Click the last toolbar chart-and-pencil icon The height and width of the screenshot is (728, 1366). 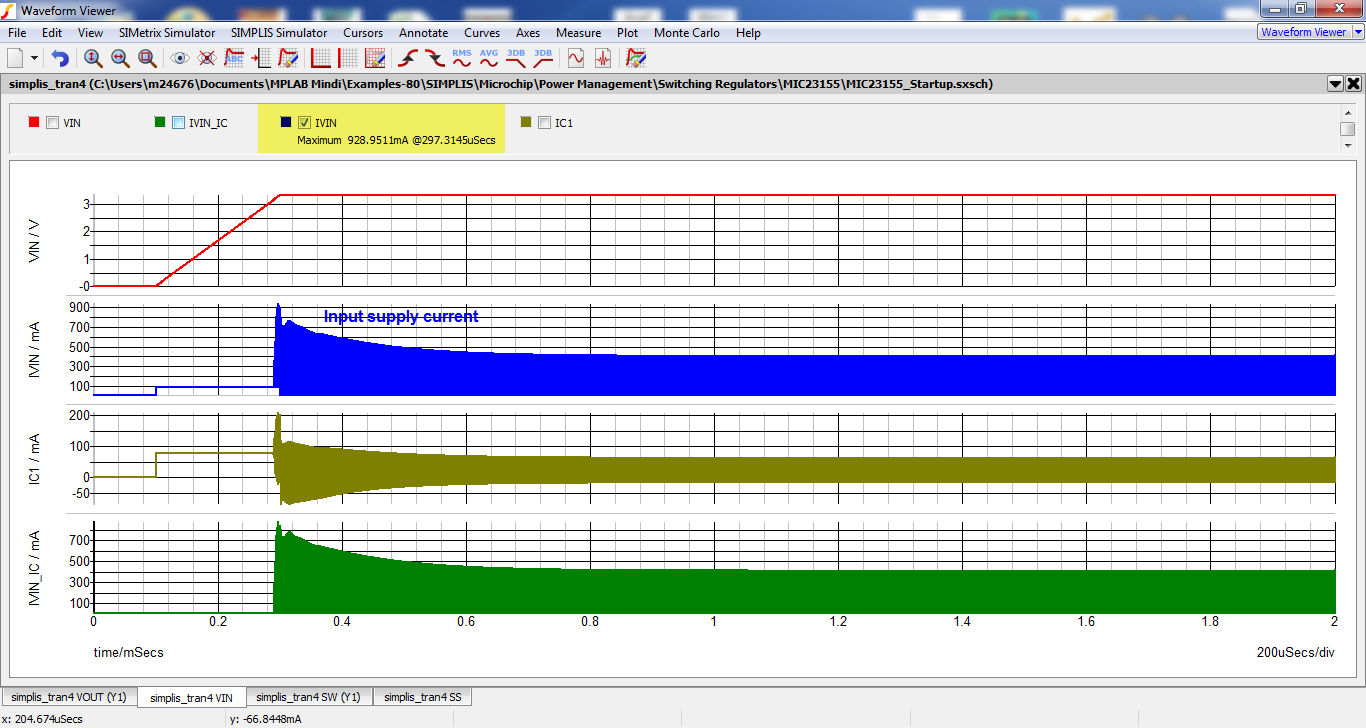point(636,58)
